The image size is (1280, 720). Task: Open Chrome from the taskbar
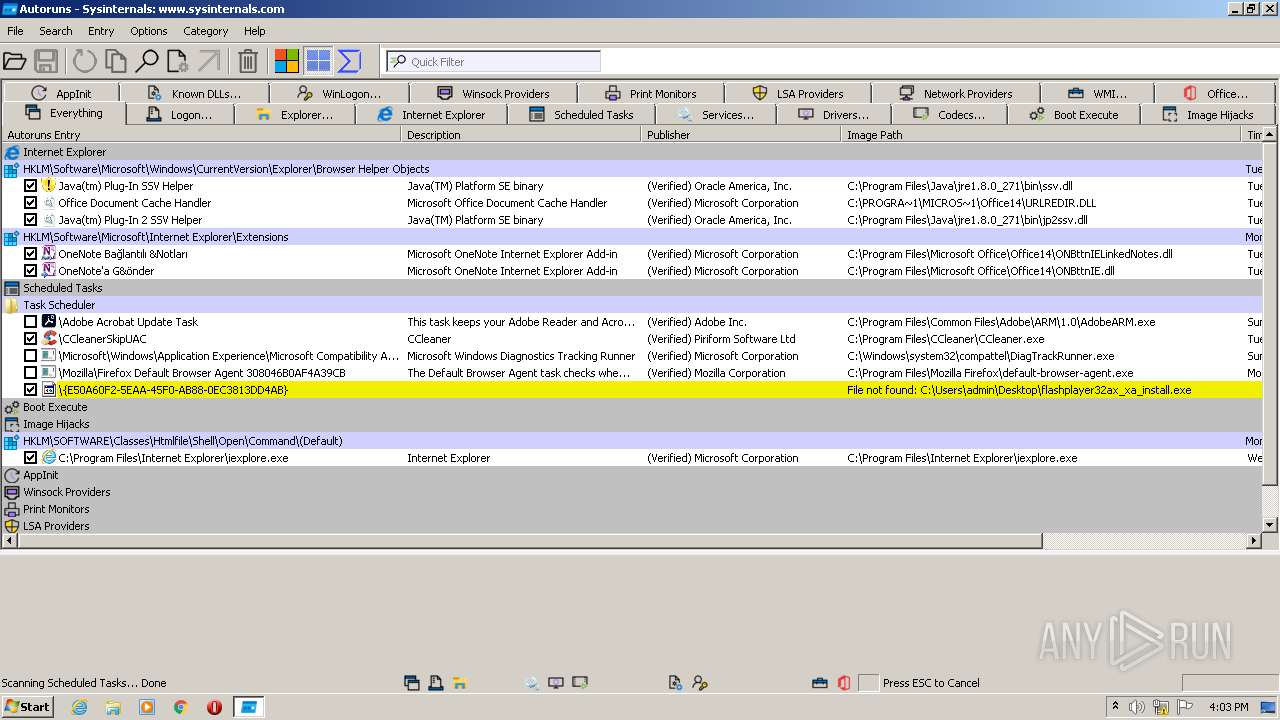[x=181, y=707]
